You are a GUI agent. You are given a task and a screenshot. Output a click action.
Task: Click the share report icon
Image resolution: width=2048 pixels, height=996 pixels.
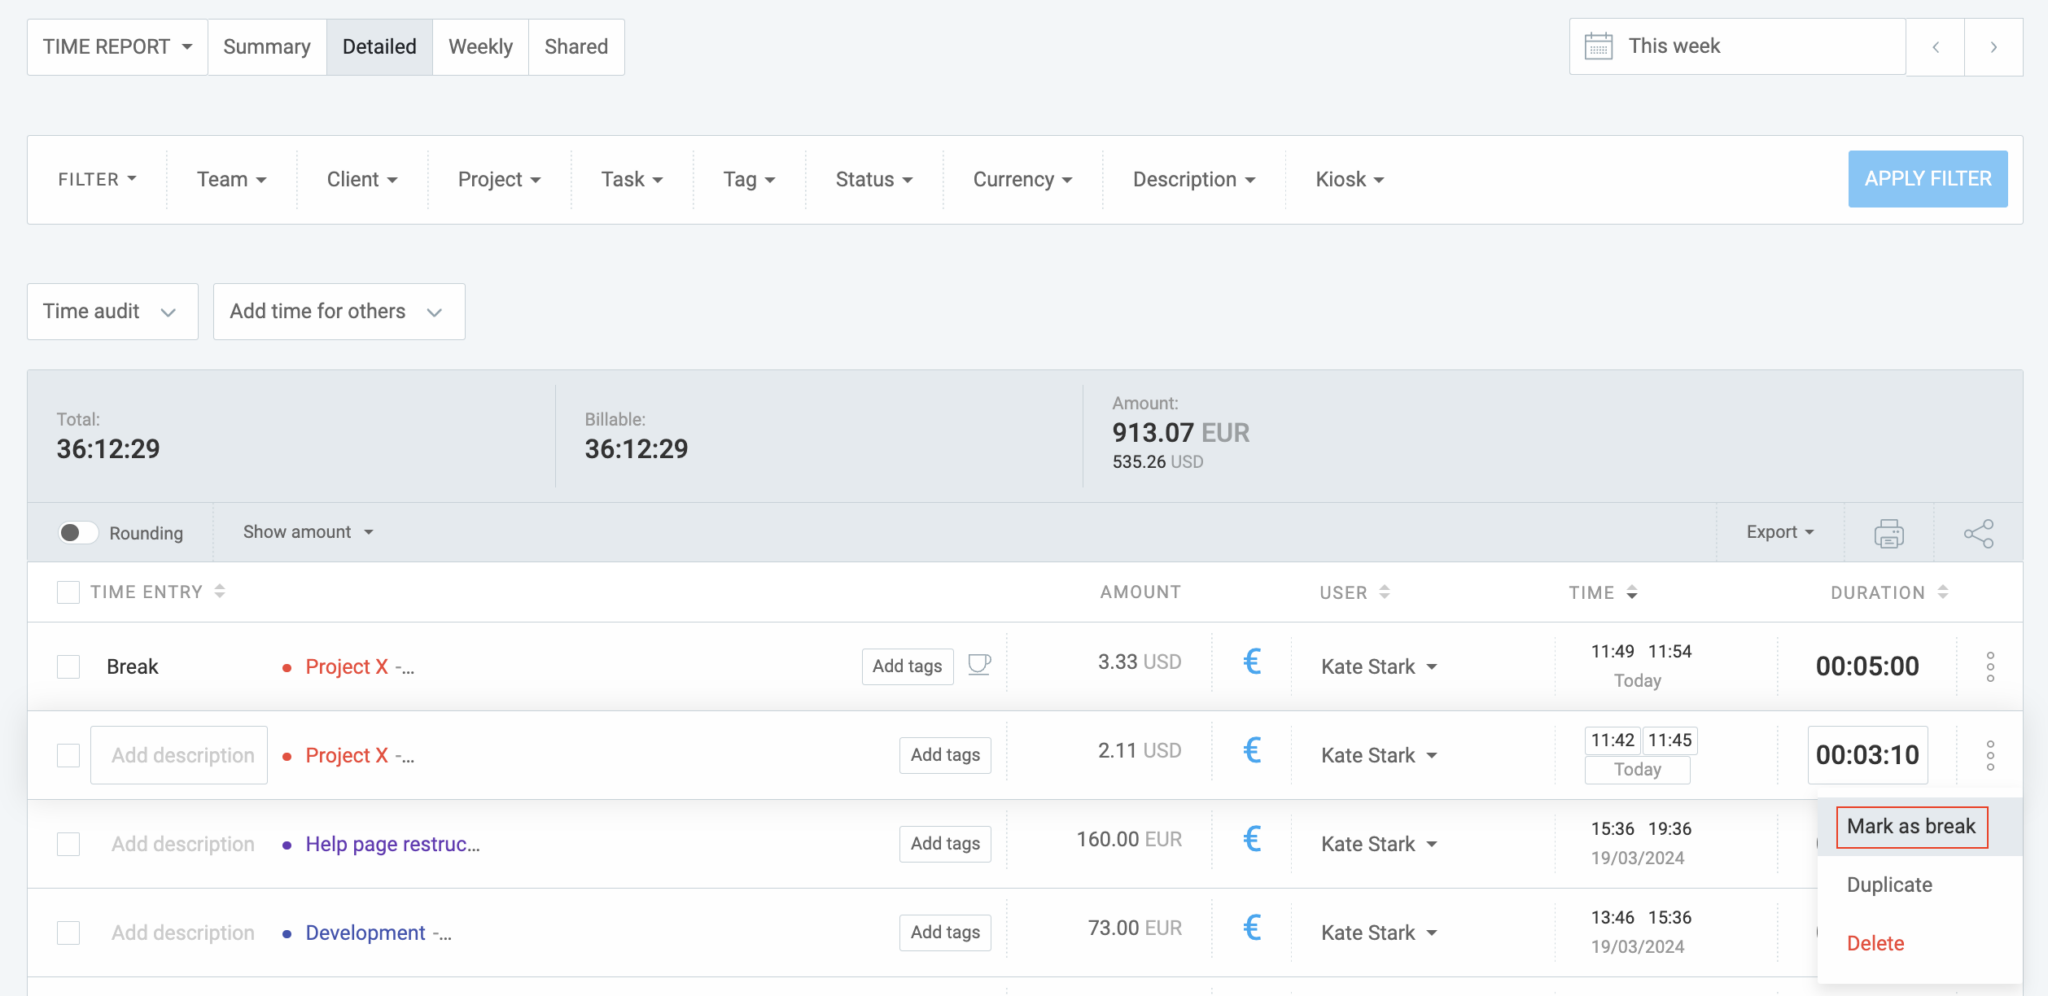coord(1978,533)
